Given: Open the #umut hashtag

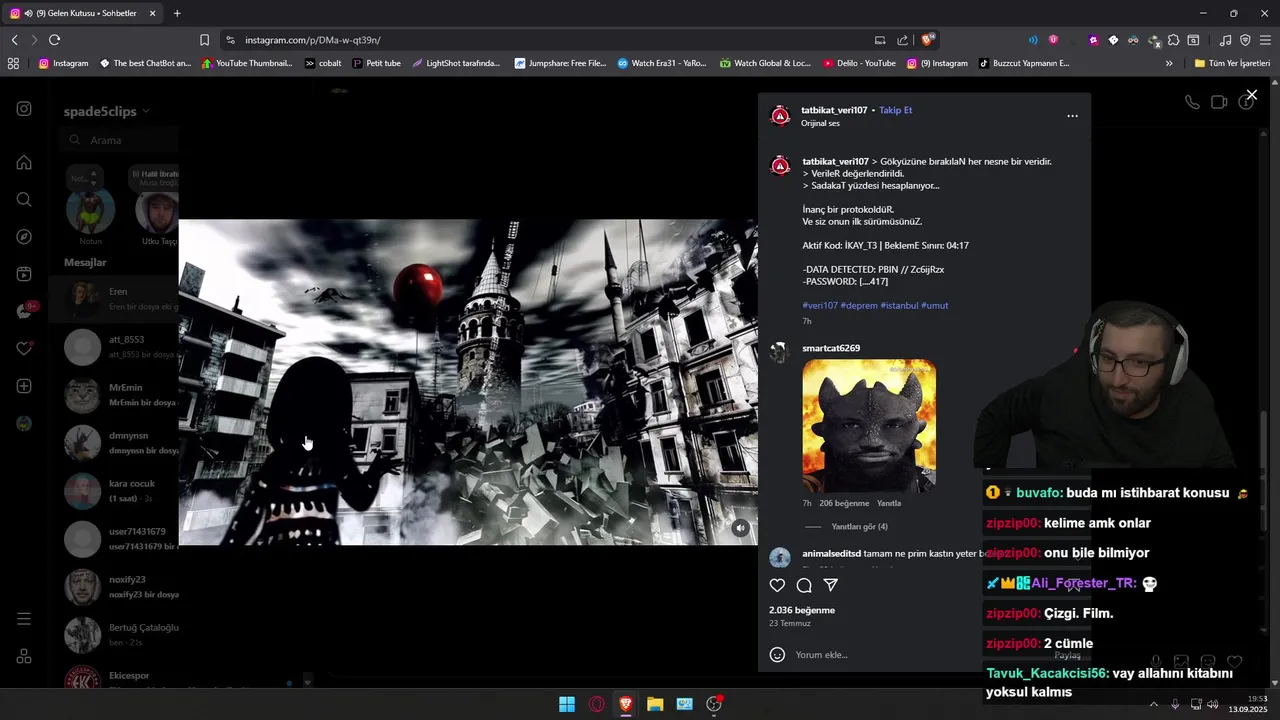Looking at the screenshot, I should click(x=934, y=305).
